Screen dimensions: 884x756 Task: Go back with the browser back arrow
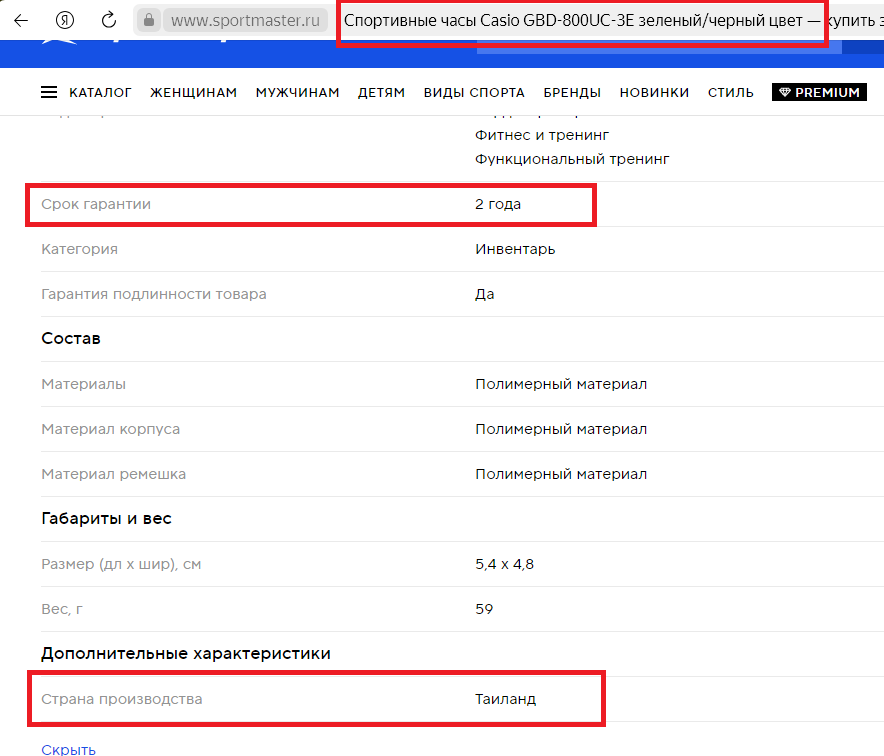[21, 21]
